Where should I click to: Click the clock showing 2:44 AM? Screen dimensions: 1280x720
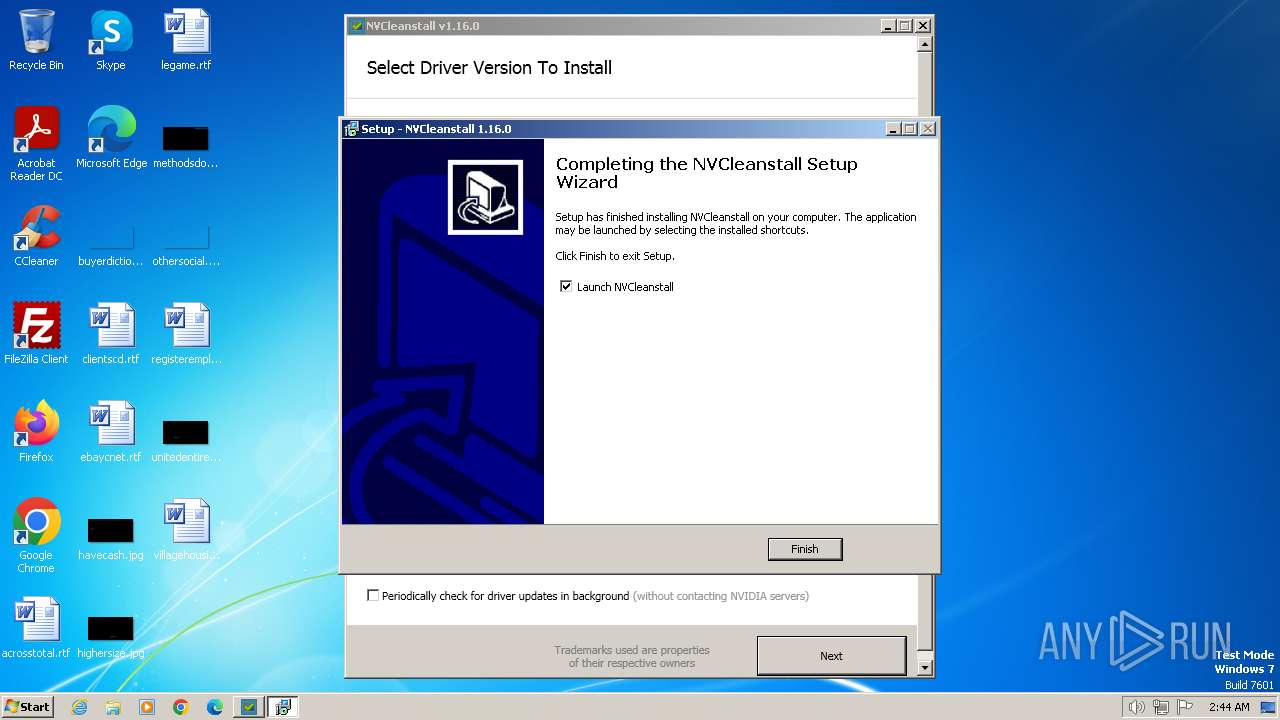pyautogui.click(x=1229, y=707)
